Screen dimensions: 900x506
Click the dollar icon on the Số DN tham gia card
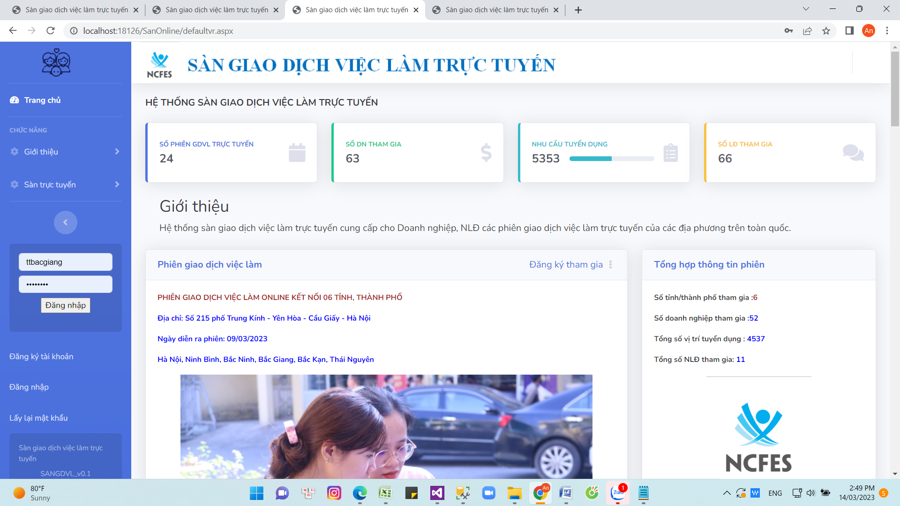pos(486,153)
